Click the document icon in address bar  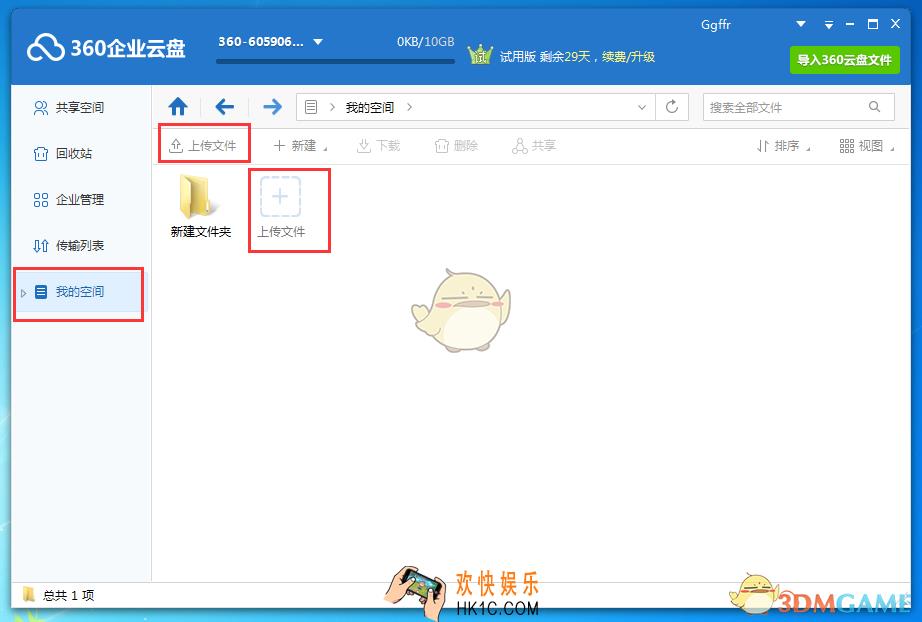click(x=311, y=107)
